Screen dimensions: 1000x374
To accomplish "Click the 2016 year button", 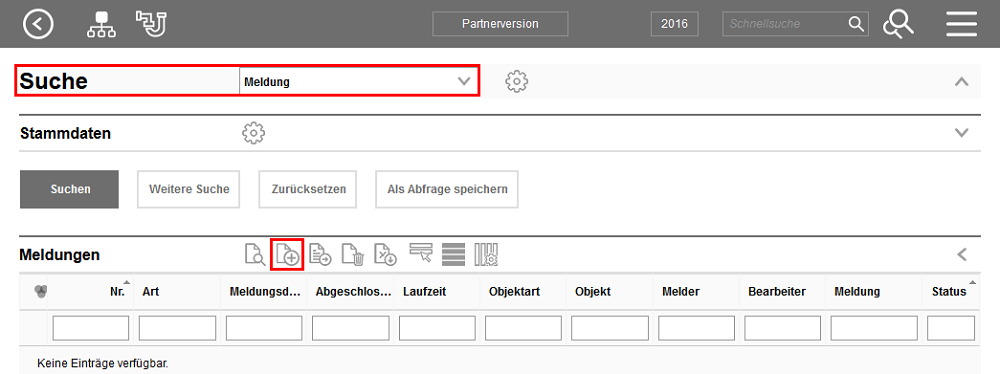I will (x=674, y=24).
